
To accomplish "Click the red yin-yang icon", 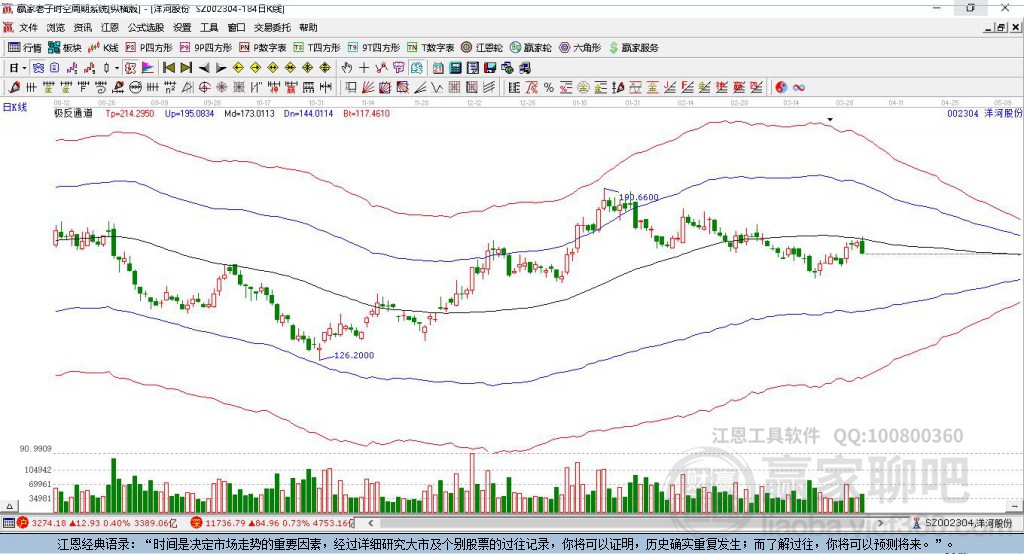I will (780, 87).
